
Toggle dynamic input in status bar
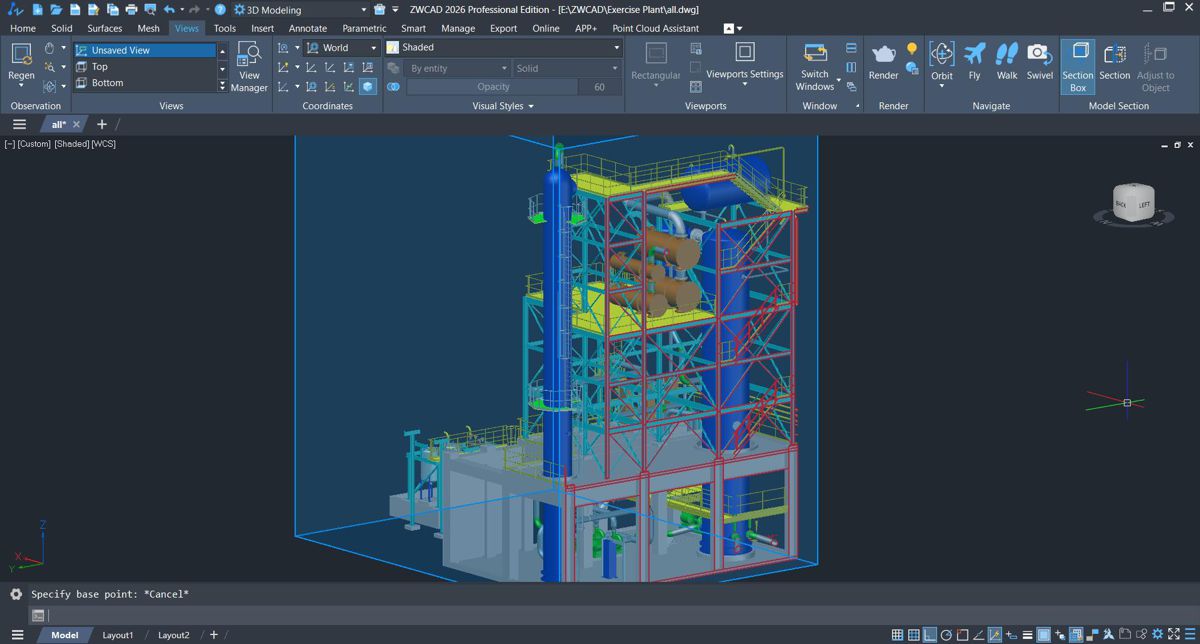coord(1011,634)
